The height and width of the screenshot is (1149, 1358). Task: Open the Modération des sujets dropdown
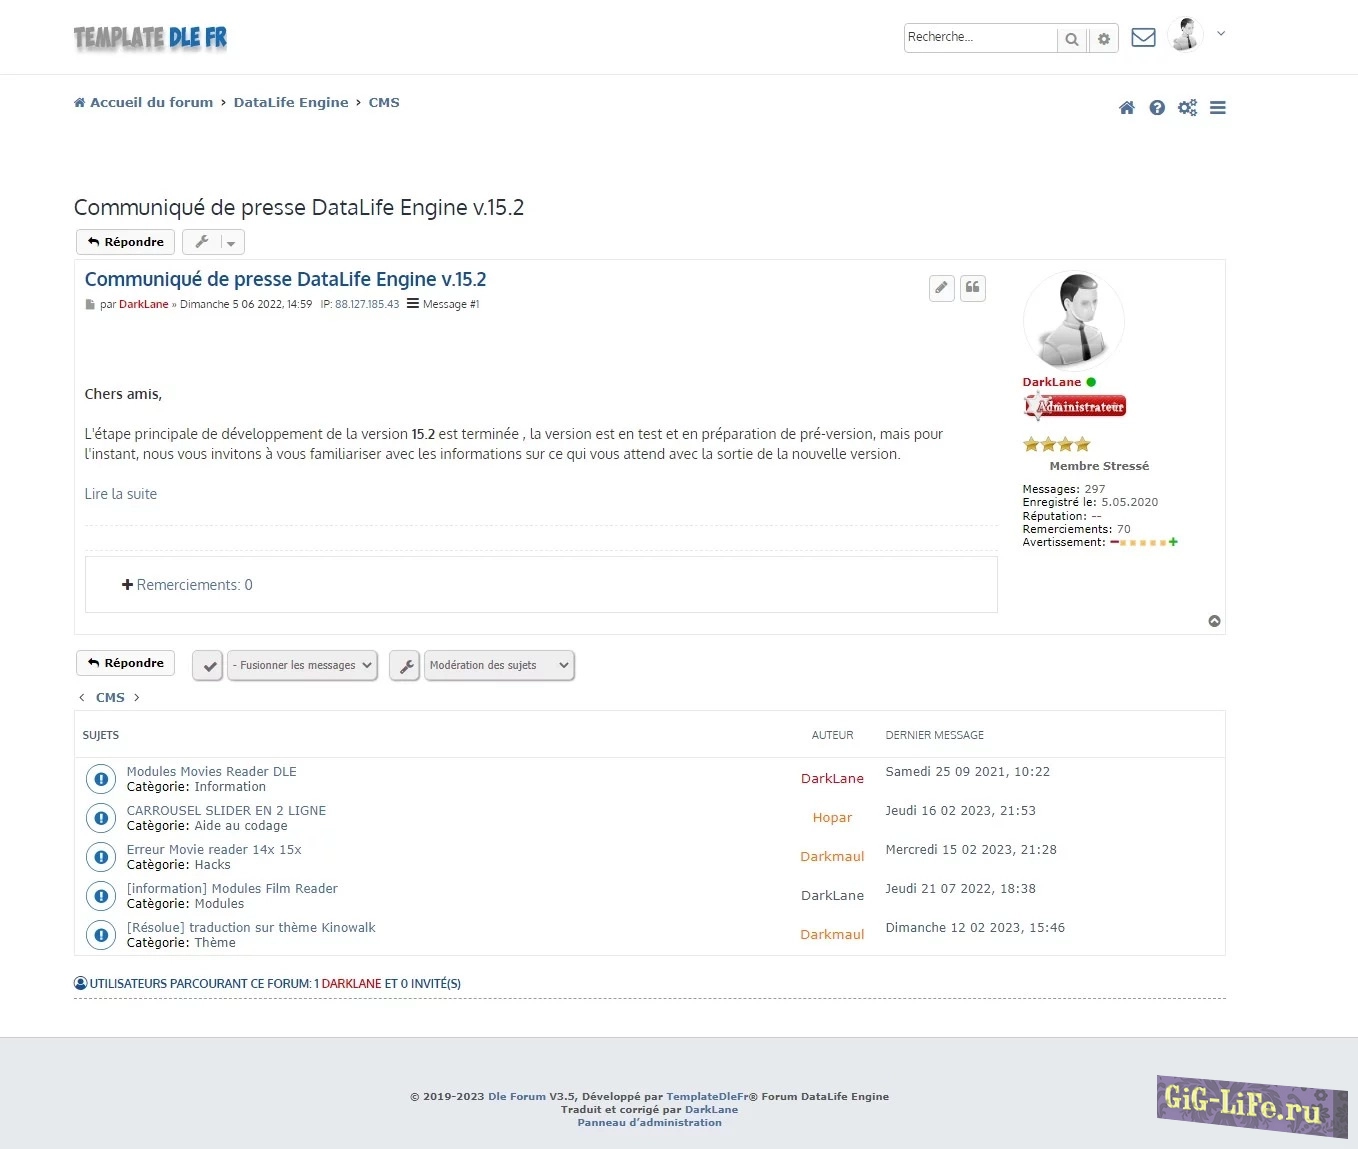(x=499, y=666)
